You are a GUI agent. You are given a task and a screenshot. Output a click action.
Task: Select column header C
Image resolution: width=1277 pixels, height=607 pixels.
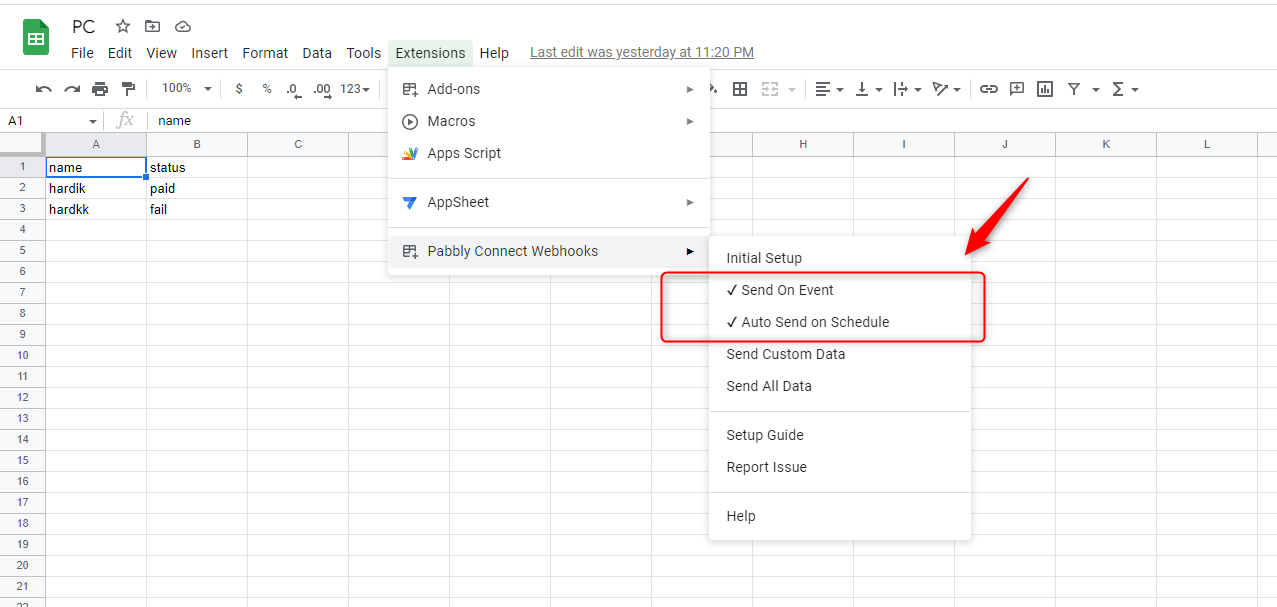pos(298,144)
